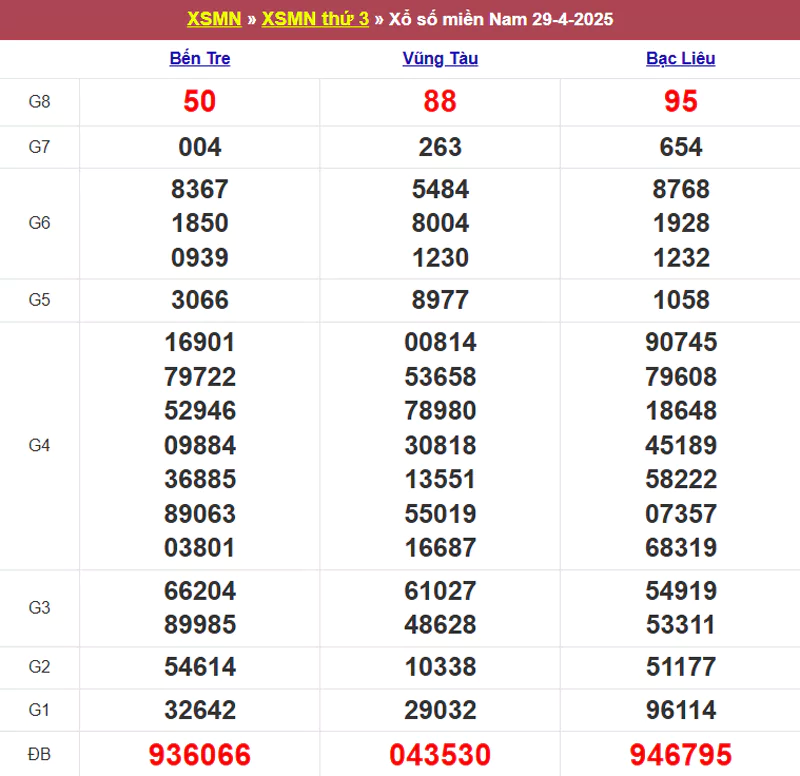Click G2 number 54614
800x776 pixels.
[200, 667]
